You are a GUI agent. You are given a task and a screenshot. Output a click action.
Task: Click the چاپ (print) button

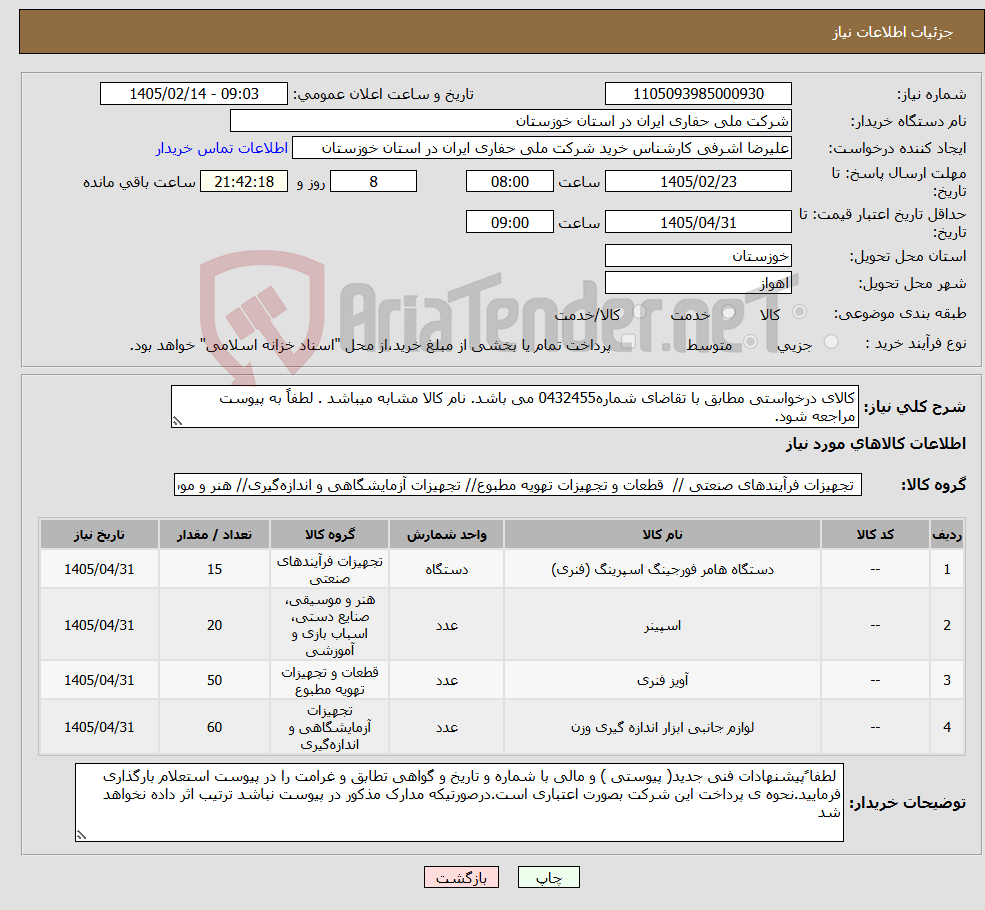(x=548, y=877)
